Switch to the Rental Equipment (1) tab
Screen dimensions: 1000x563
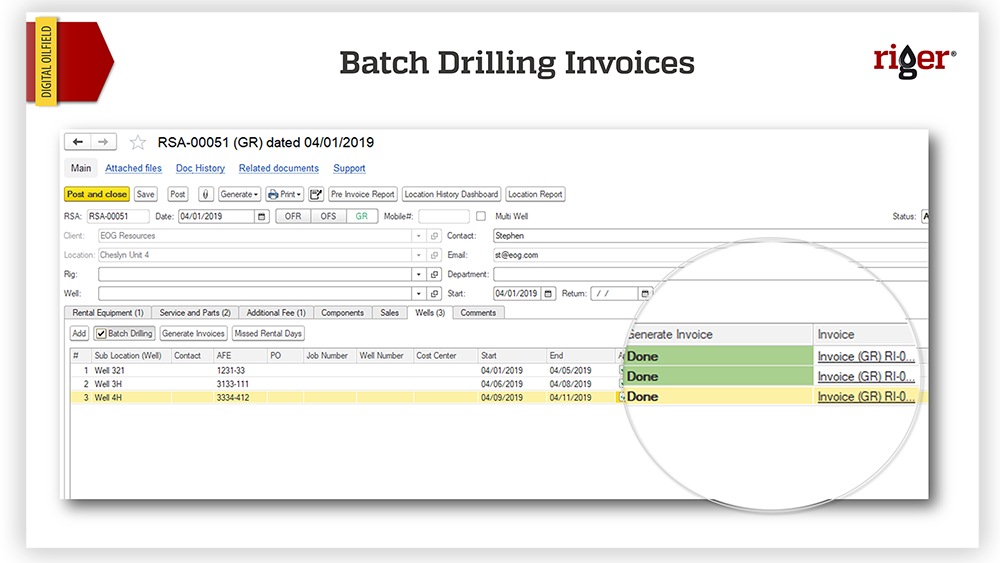(108, 313)
